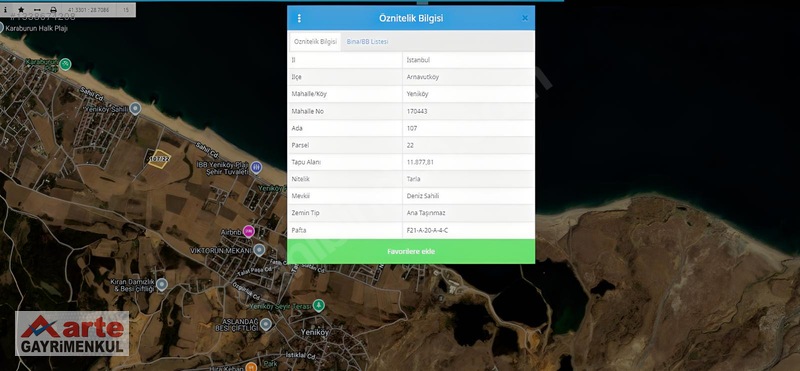Click the Arnavutköy value in İlçe row
This screenshot has width=800, height=371.
tap(422, 77)
